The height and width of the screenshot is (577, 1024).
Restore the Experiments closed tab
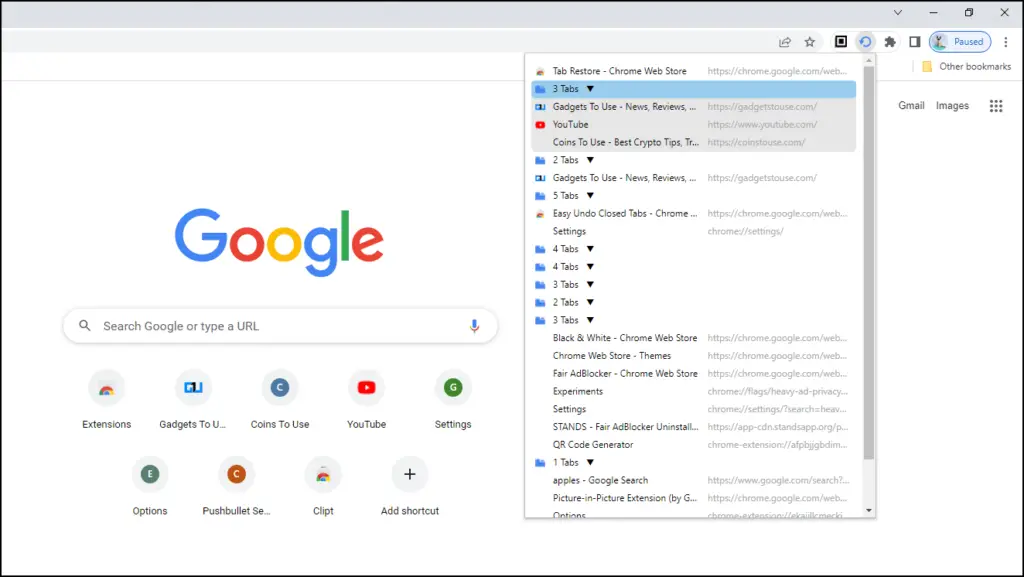point(694,392)
